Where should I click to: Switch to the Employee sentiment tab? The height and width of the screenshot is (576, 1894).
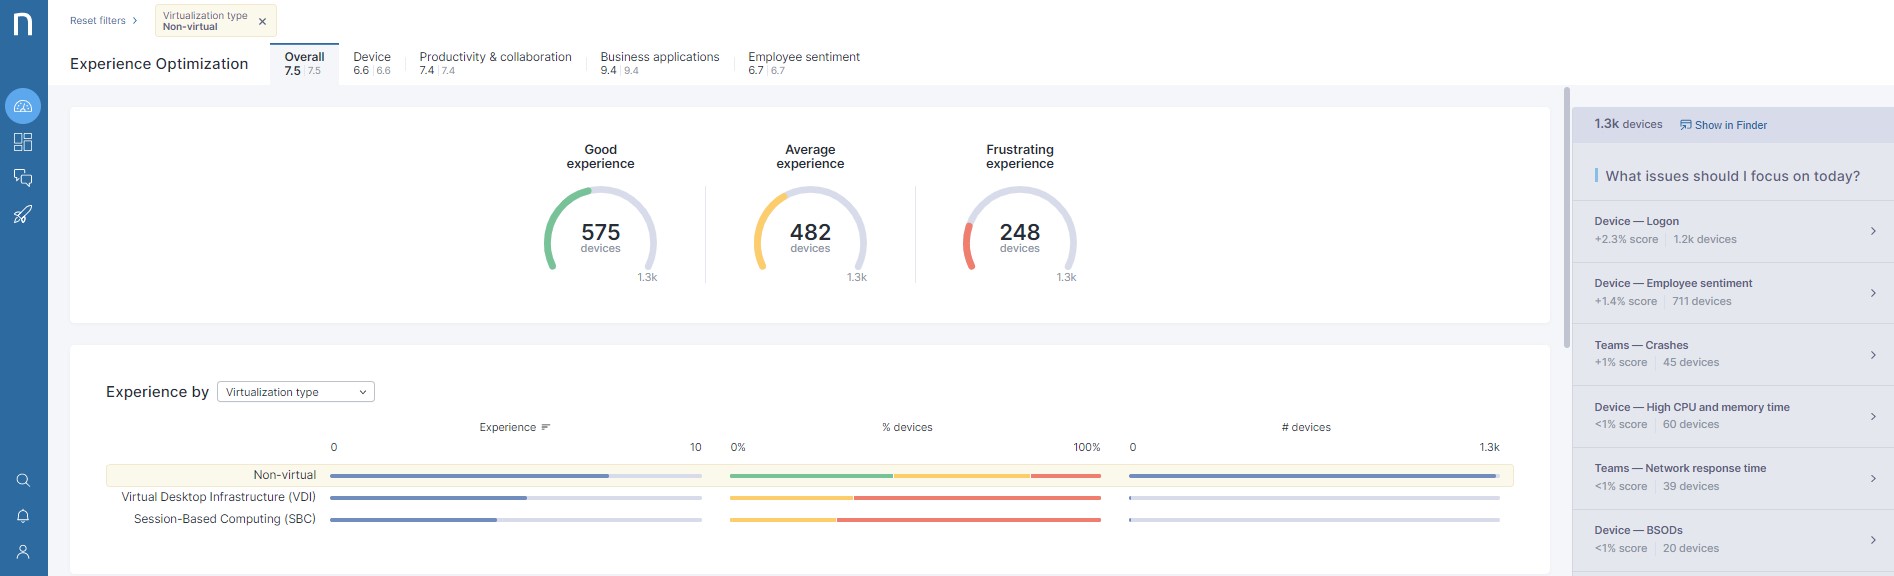click(x=803, y=63)
